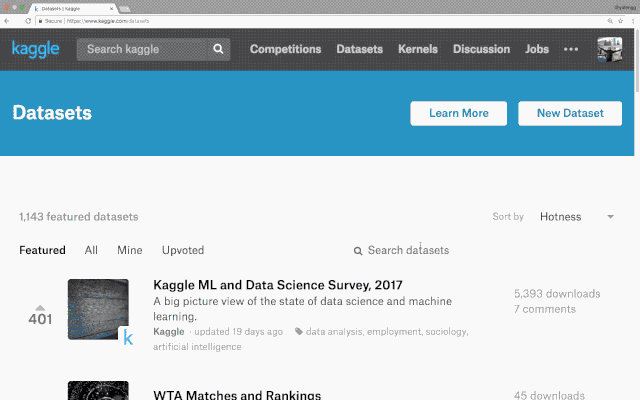Click the magnifier icon in Kaggle search
This screenshot has height=400, width=640.
[218, 49]
